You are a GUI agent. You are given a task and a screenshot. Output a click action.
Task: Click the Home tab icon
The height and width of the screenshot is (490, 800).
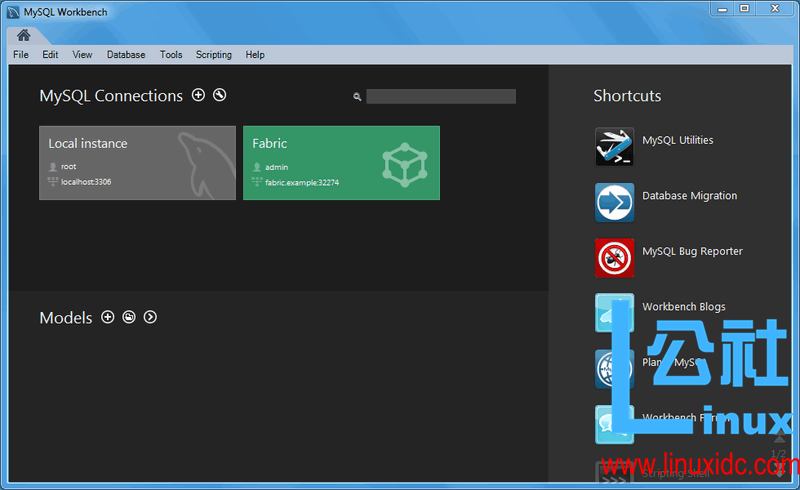coord(23,35)
